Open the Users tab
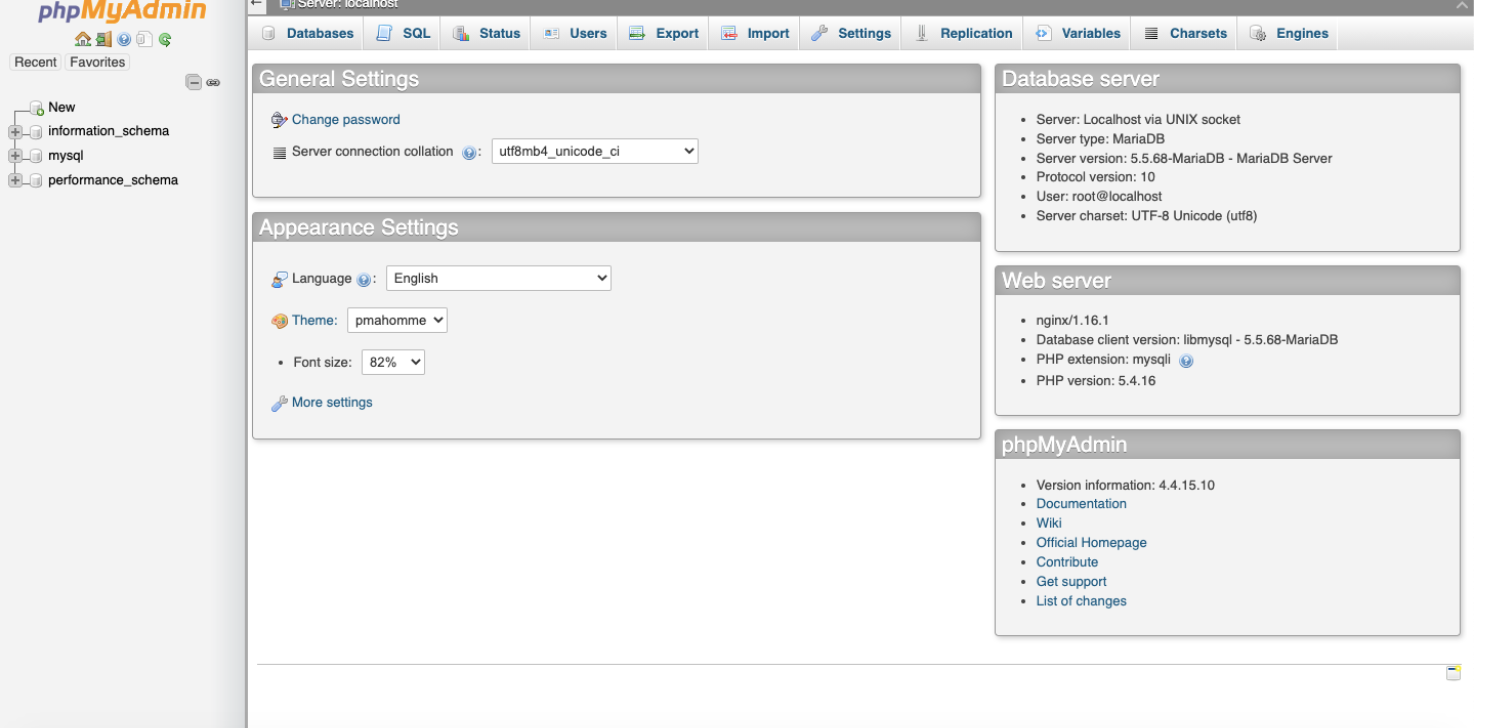The image size is (1487, 728). [x=575, y=33]
